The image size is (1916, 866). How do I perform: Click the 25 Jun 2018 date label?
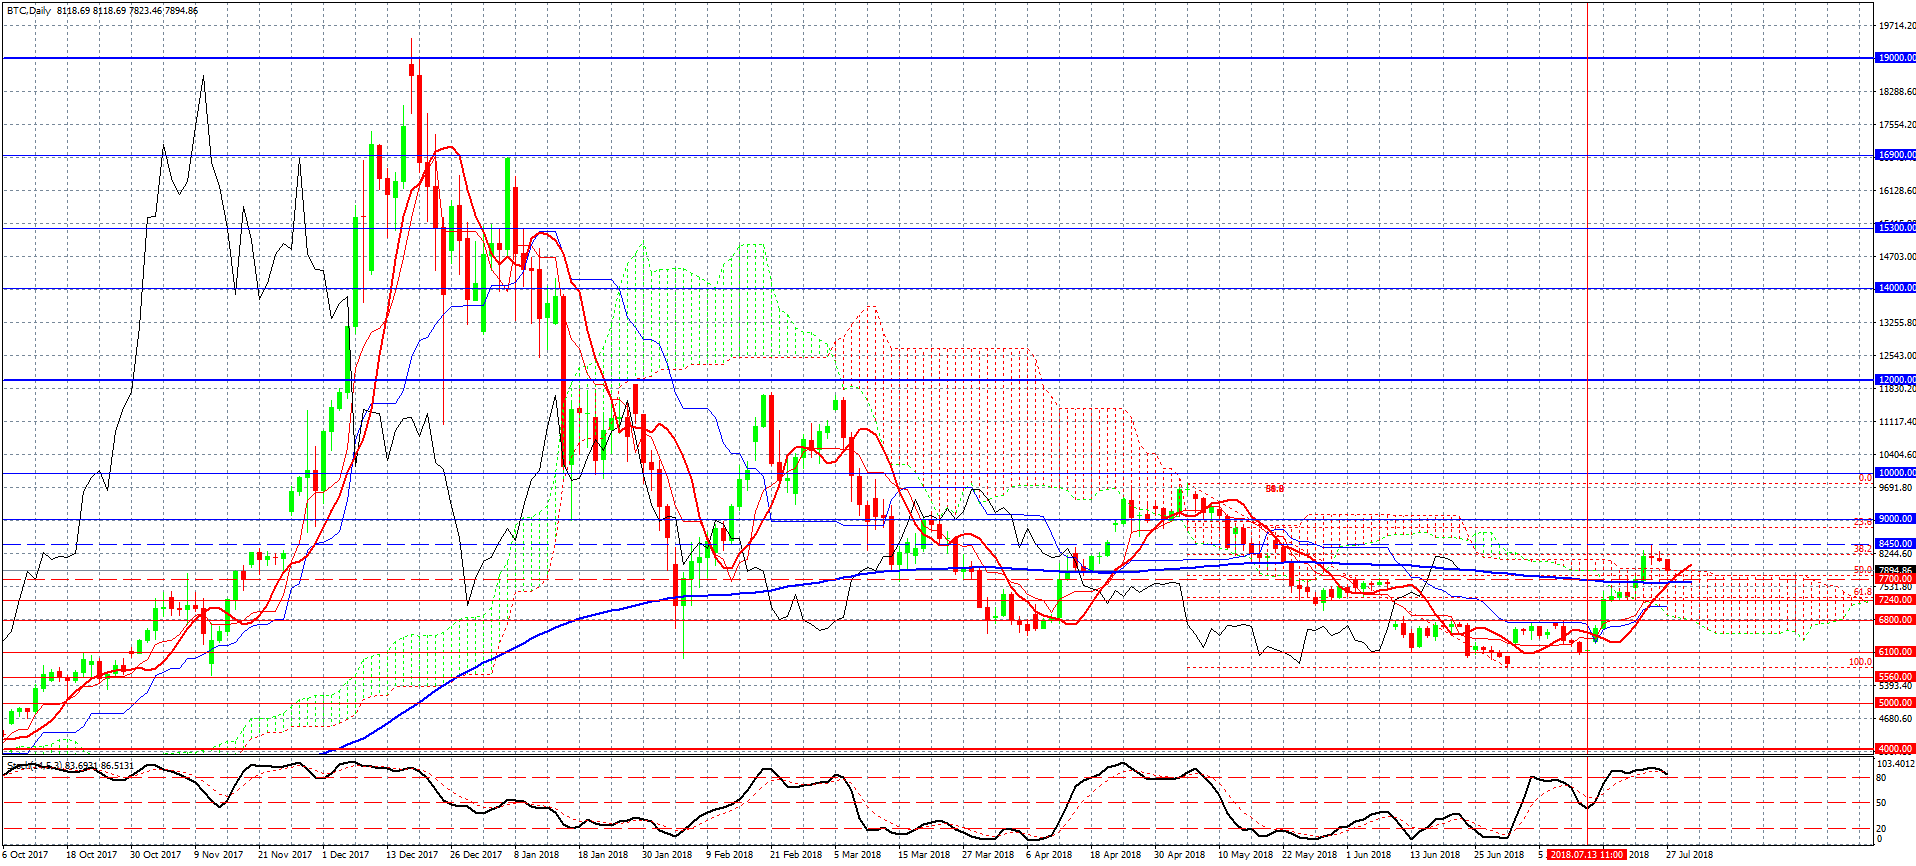1499,855
